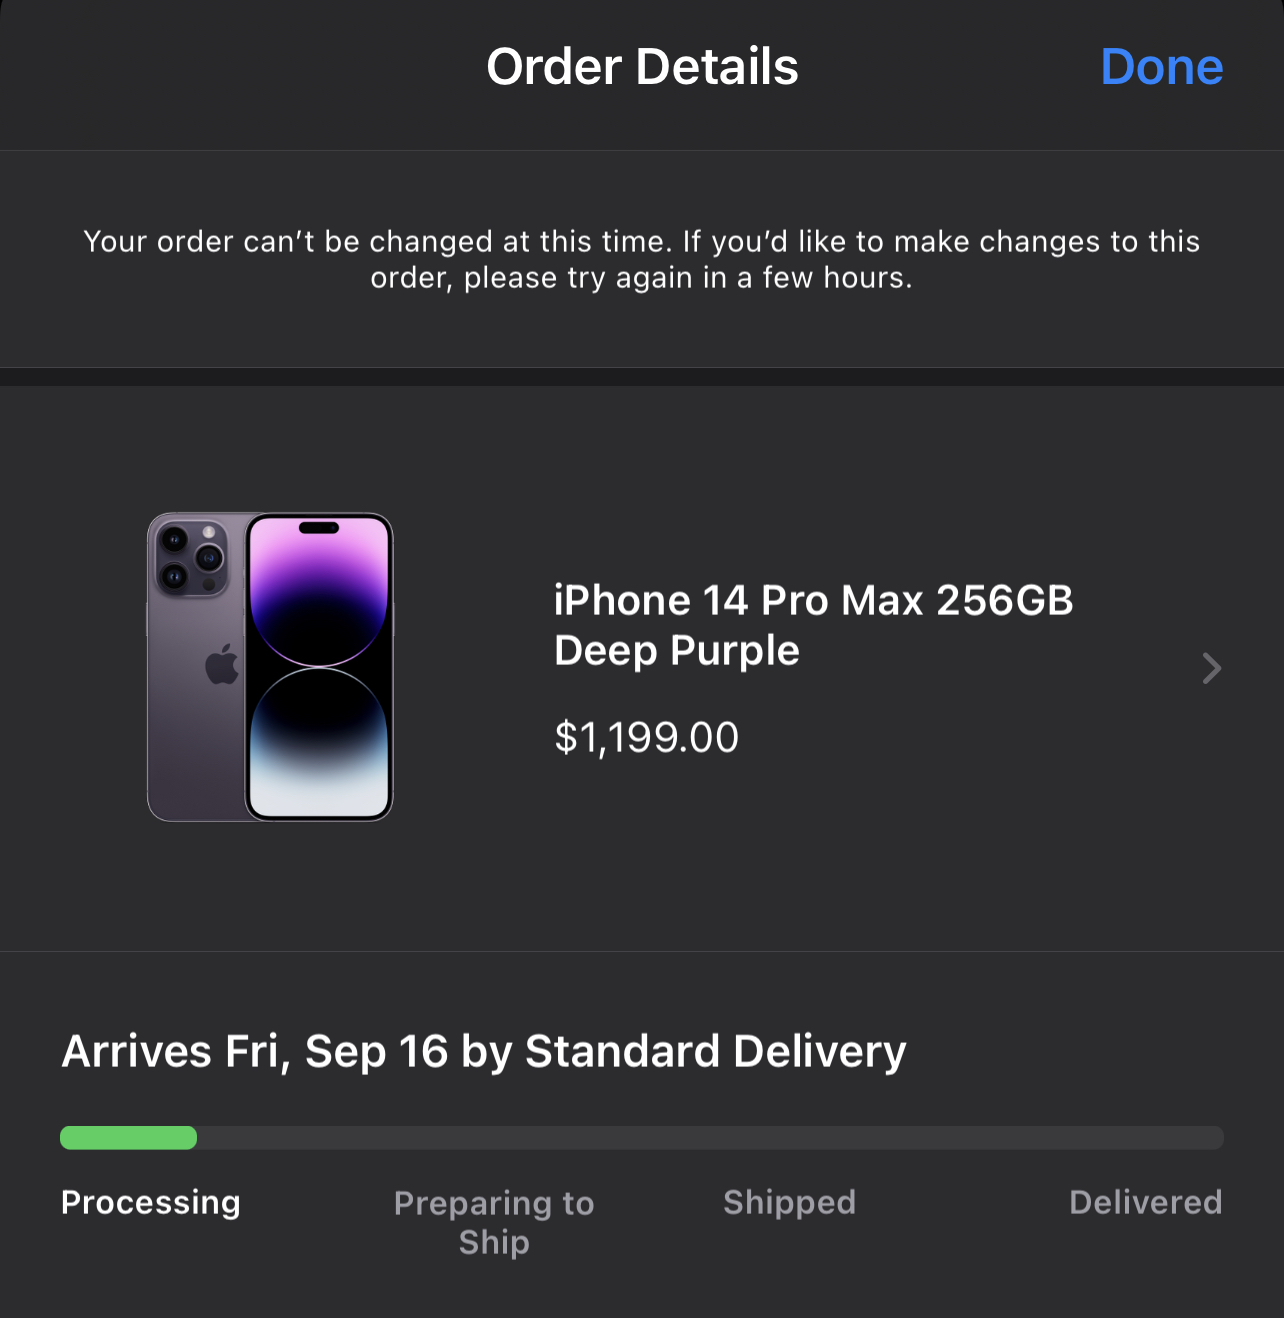Select the Processing status label
Screen dimensions: 1284x1318
pyautogui.click(x=151, y=1202)
